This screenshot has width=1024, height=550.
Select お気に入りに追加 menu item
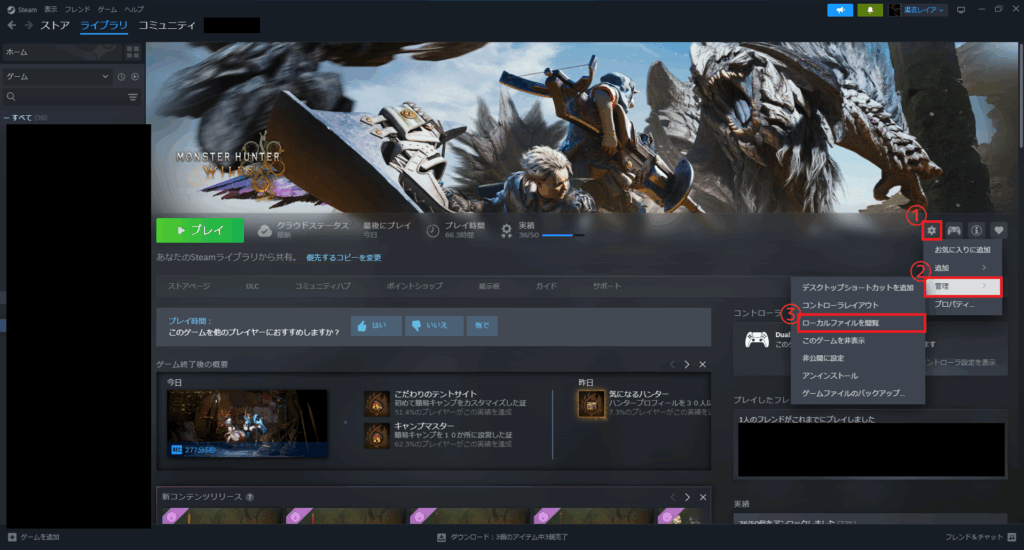[962, 250]
